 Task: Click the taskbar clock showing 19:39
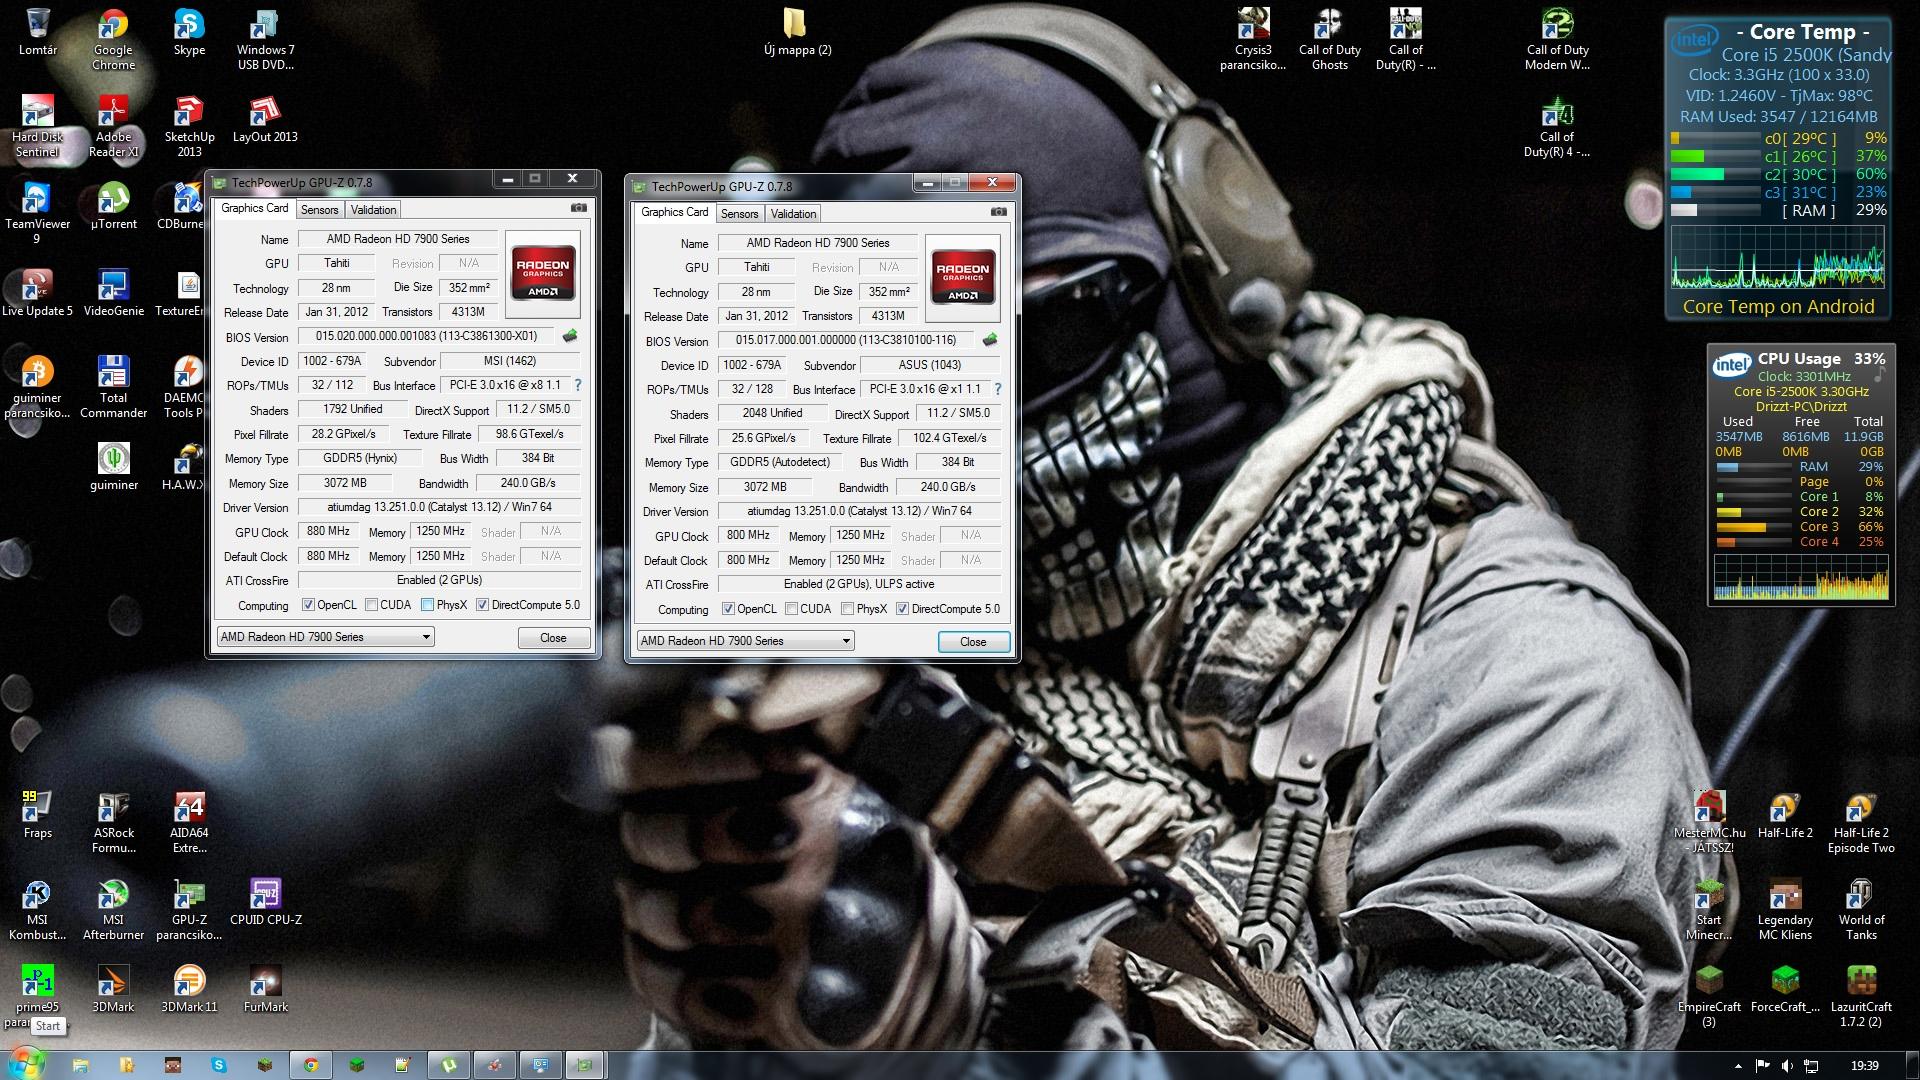1864,1066
